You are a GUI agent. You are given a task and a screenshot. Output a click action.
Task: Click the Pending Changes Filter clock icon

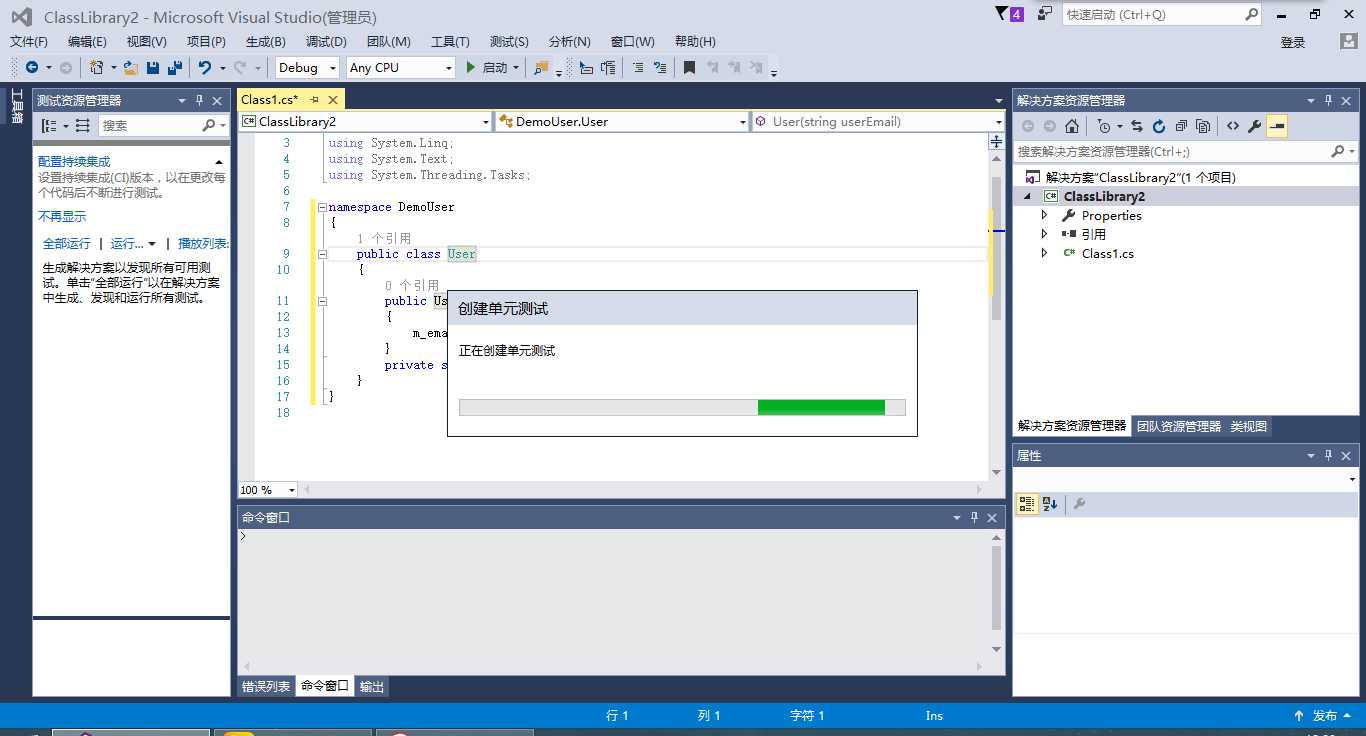[1103, 126]
